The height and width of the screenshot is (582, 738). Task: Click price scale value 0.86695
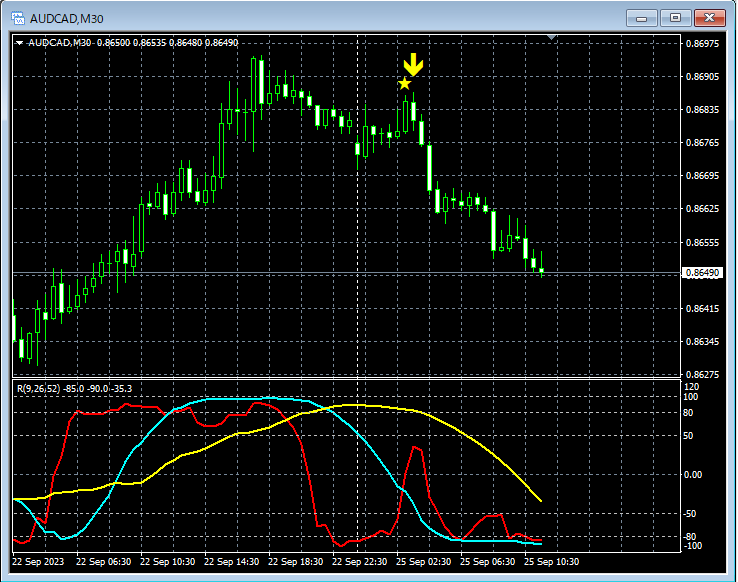pos(703,175)
